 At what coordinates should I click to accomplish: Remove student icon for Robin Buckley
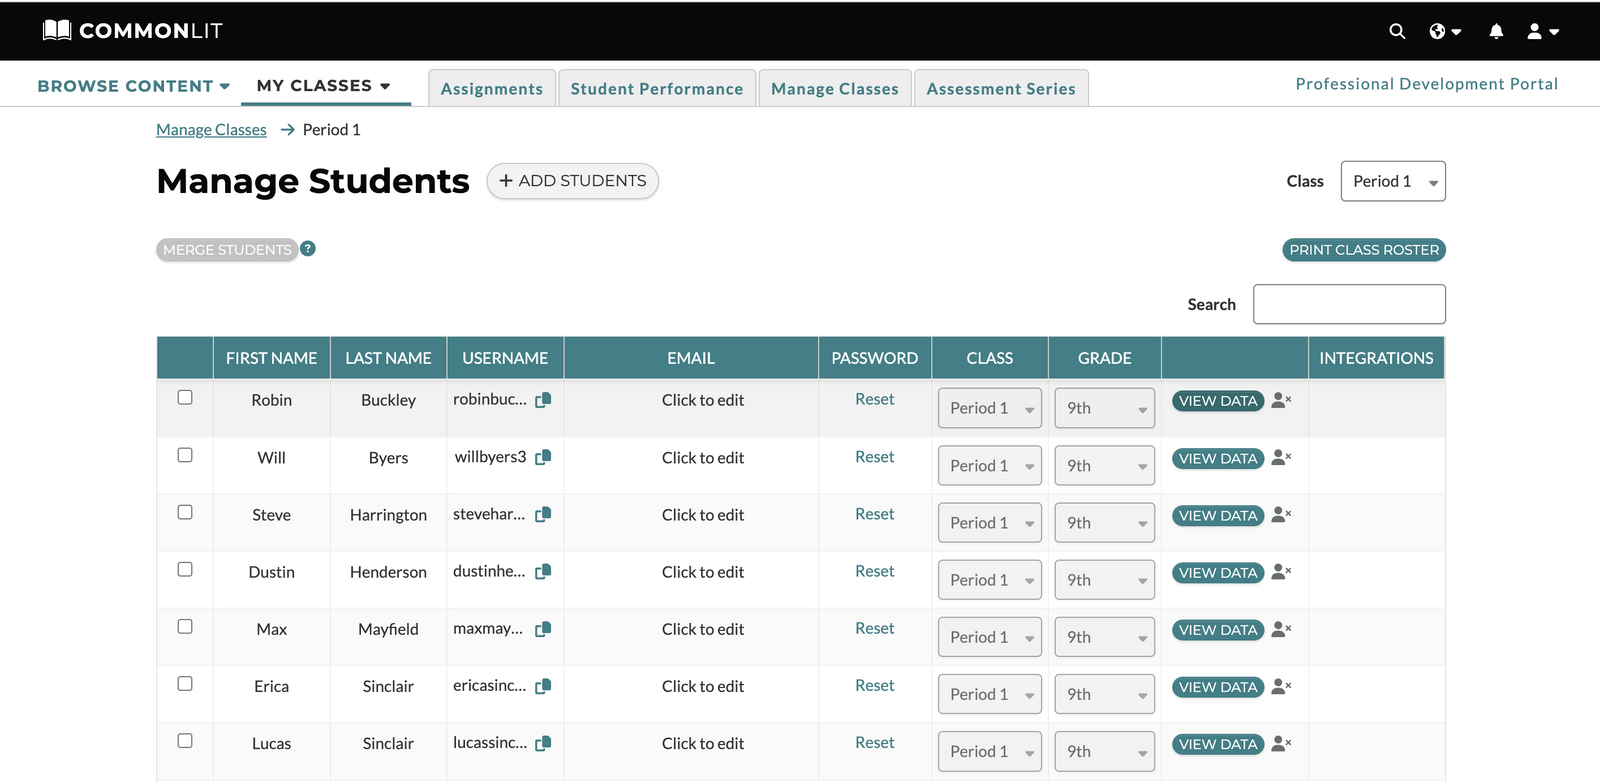click(1282, 400)
